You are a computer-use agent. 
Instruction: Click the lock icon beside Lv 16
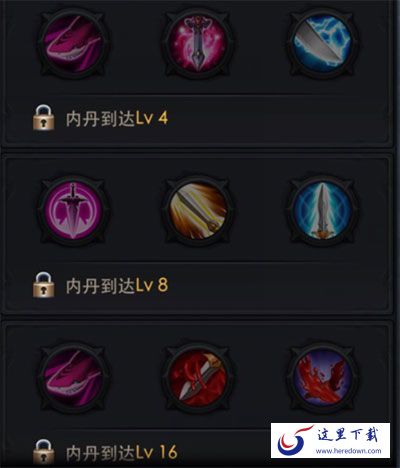click(44, 452)
